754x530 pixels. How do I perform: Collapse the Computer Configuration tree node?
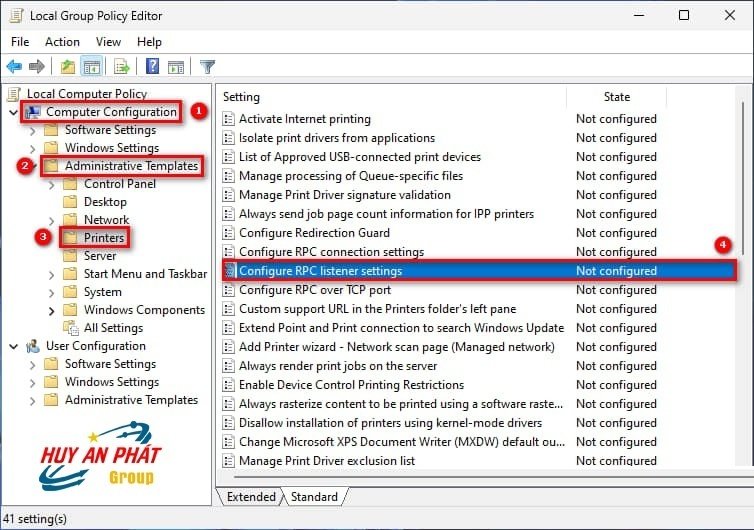click(13, 113)
